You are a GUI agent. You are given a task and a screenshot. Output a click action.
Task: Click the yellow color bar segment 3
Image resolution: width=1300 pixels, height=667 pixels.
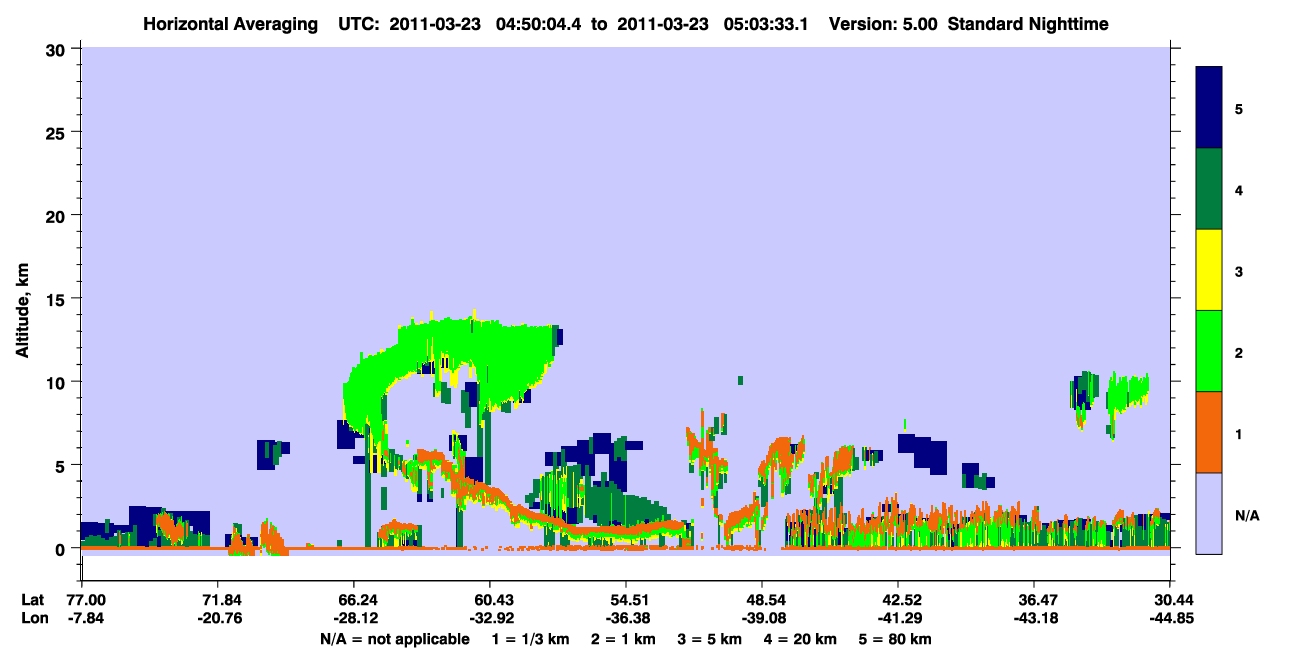click(1209, 270)
